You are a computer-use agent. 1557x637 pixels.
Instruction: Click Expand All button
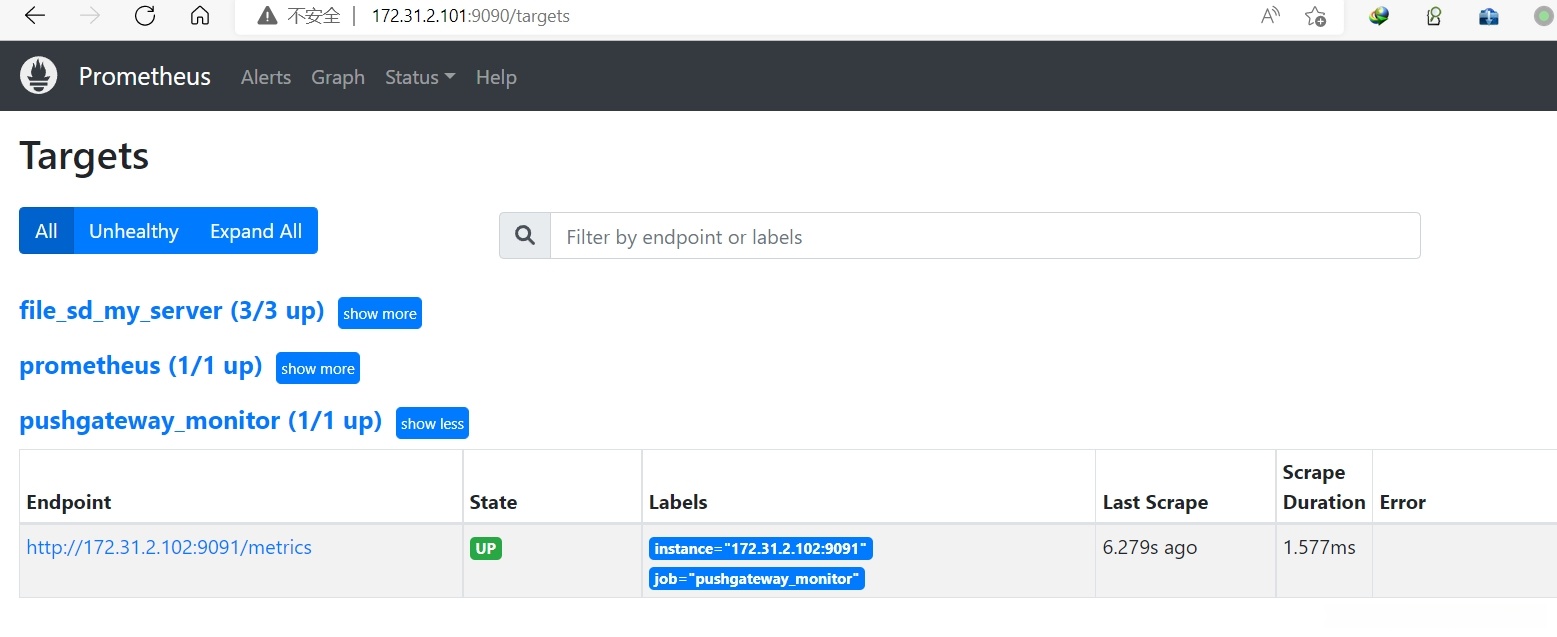[x=256, y=231]
